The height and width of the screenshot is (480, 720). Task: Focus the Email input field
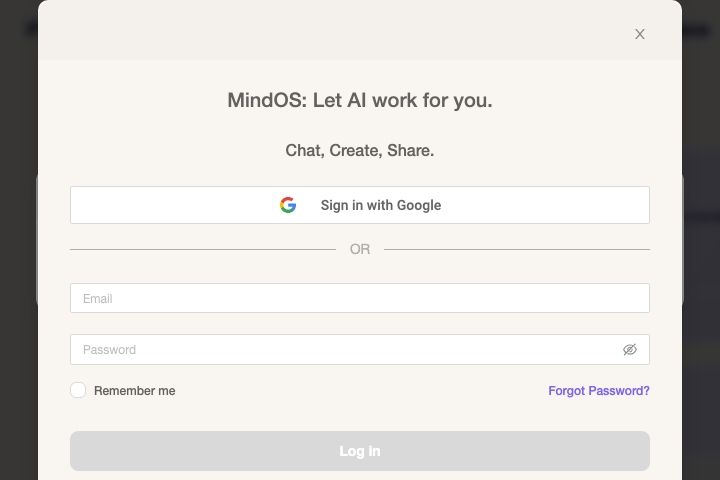[x=360, y=298]
